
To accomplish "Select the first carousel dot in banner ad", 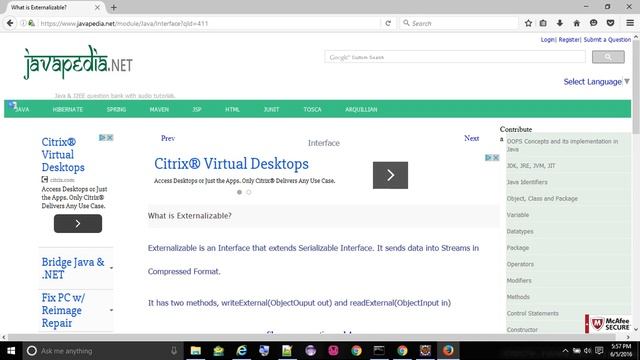I will [240, 192].
